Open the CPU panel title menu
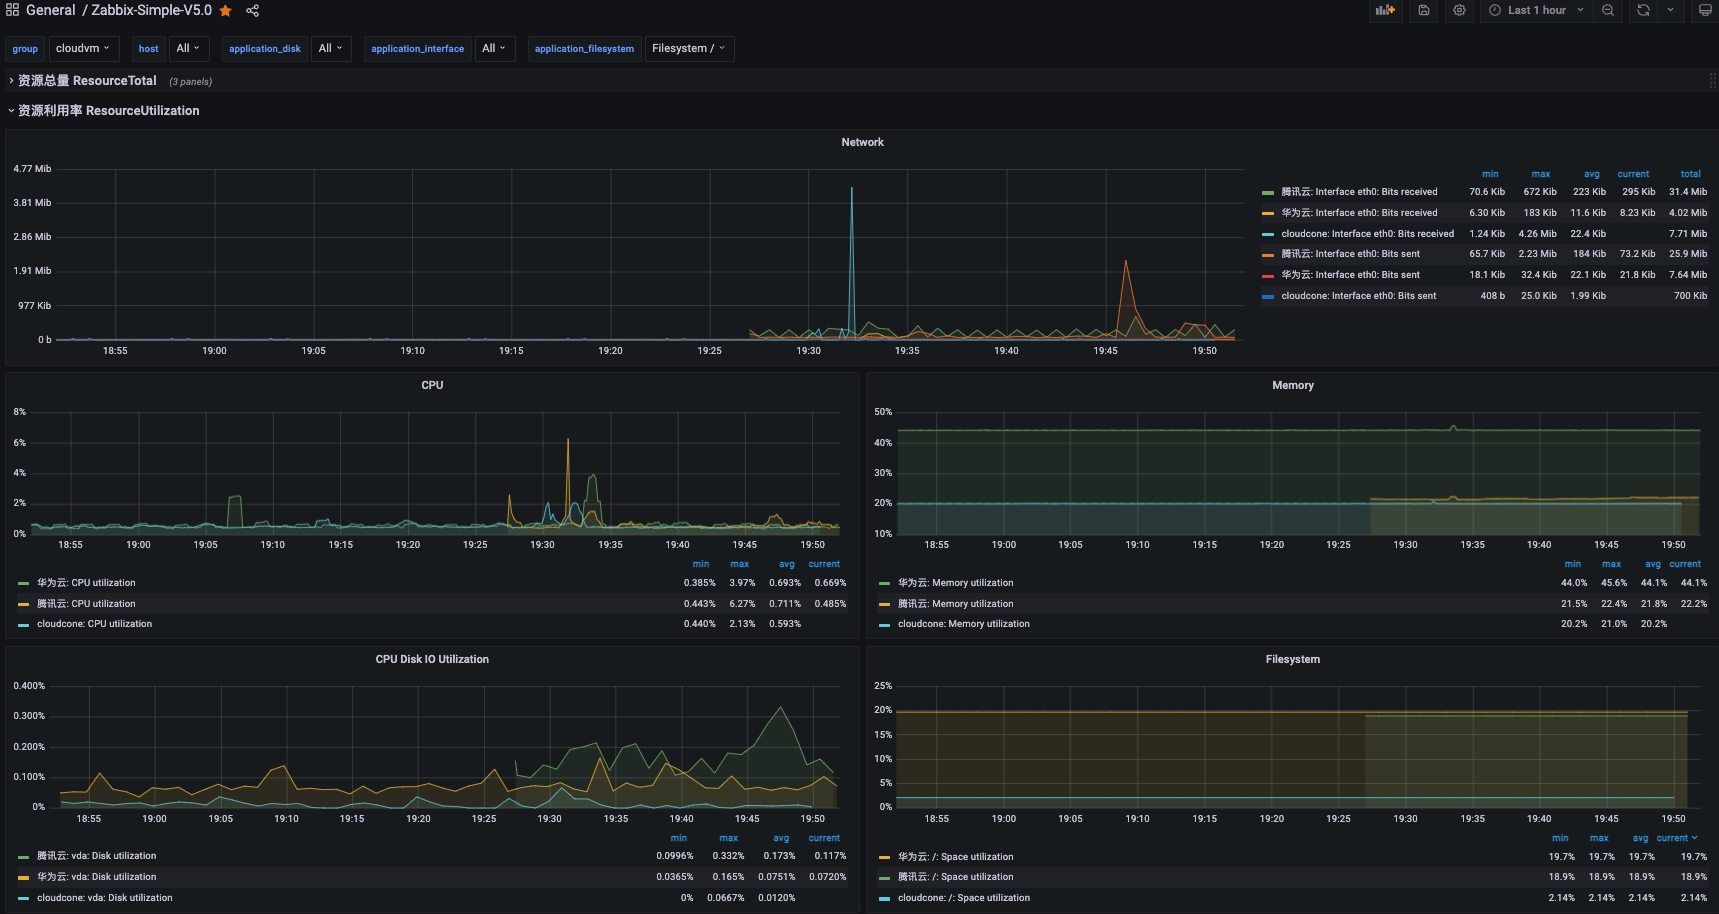 click(432, 385)
